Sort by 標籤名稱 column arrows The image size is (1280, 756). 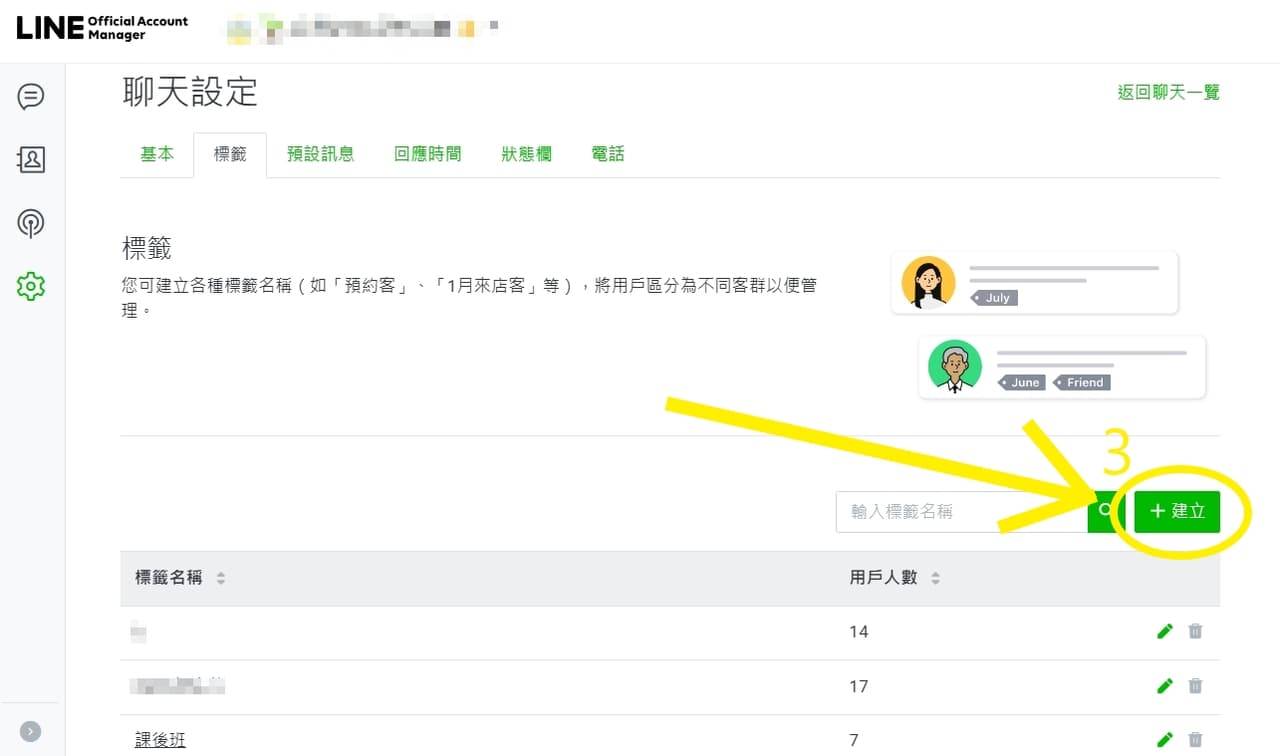221,578
